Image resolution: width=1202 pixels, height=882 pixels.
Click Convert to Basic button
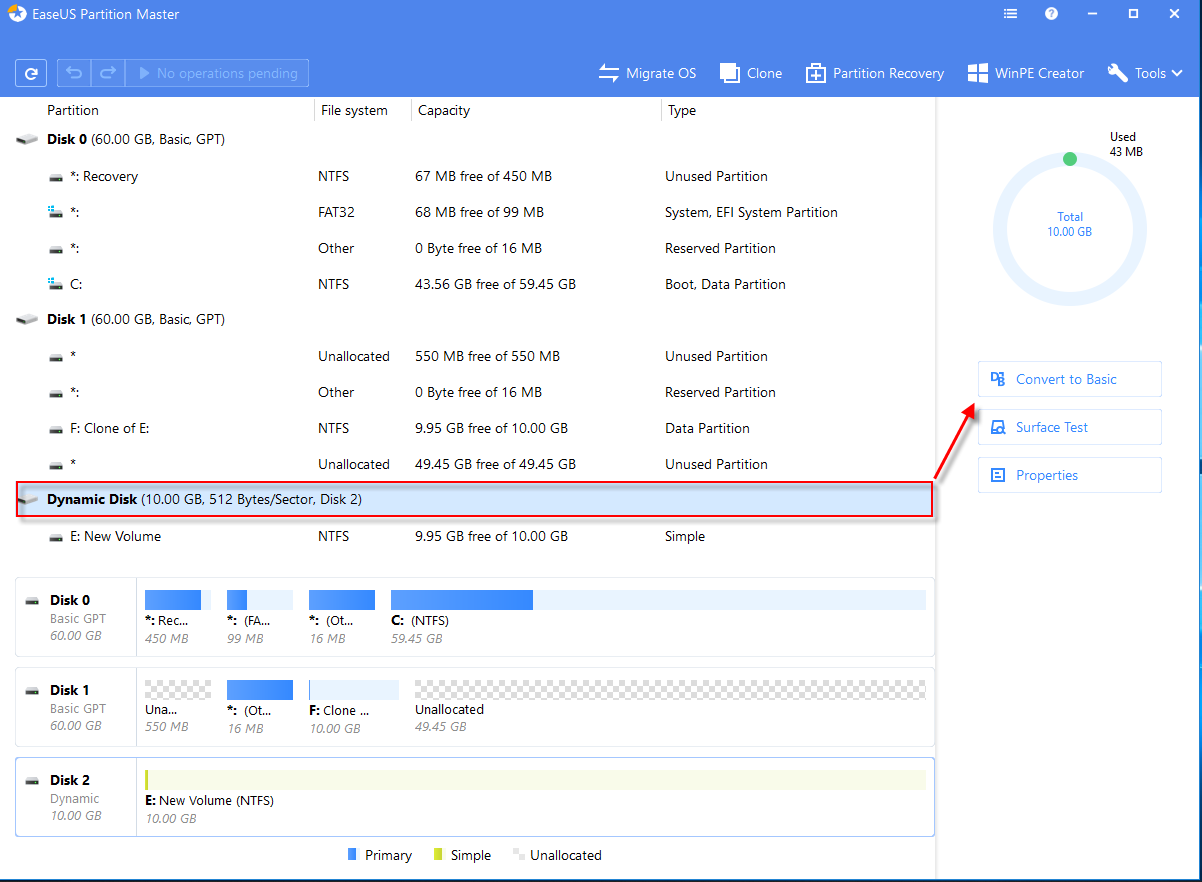click(x=1069, y=379)
